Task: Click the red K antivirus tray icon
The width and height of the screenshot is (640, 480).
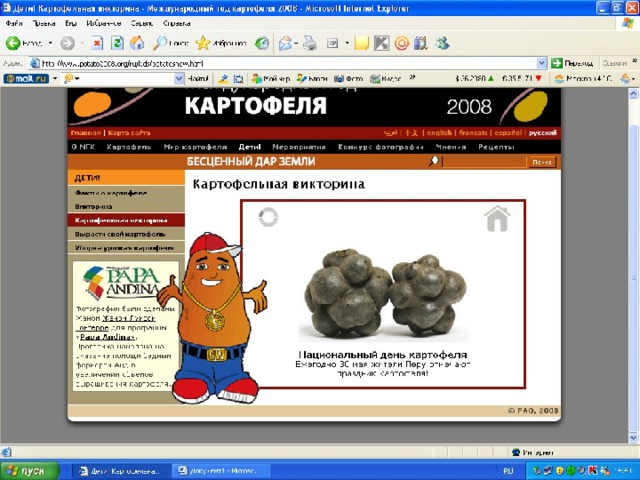Action: 594,471
